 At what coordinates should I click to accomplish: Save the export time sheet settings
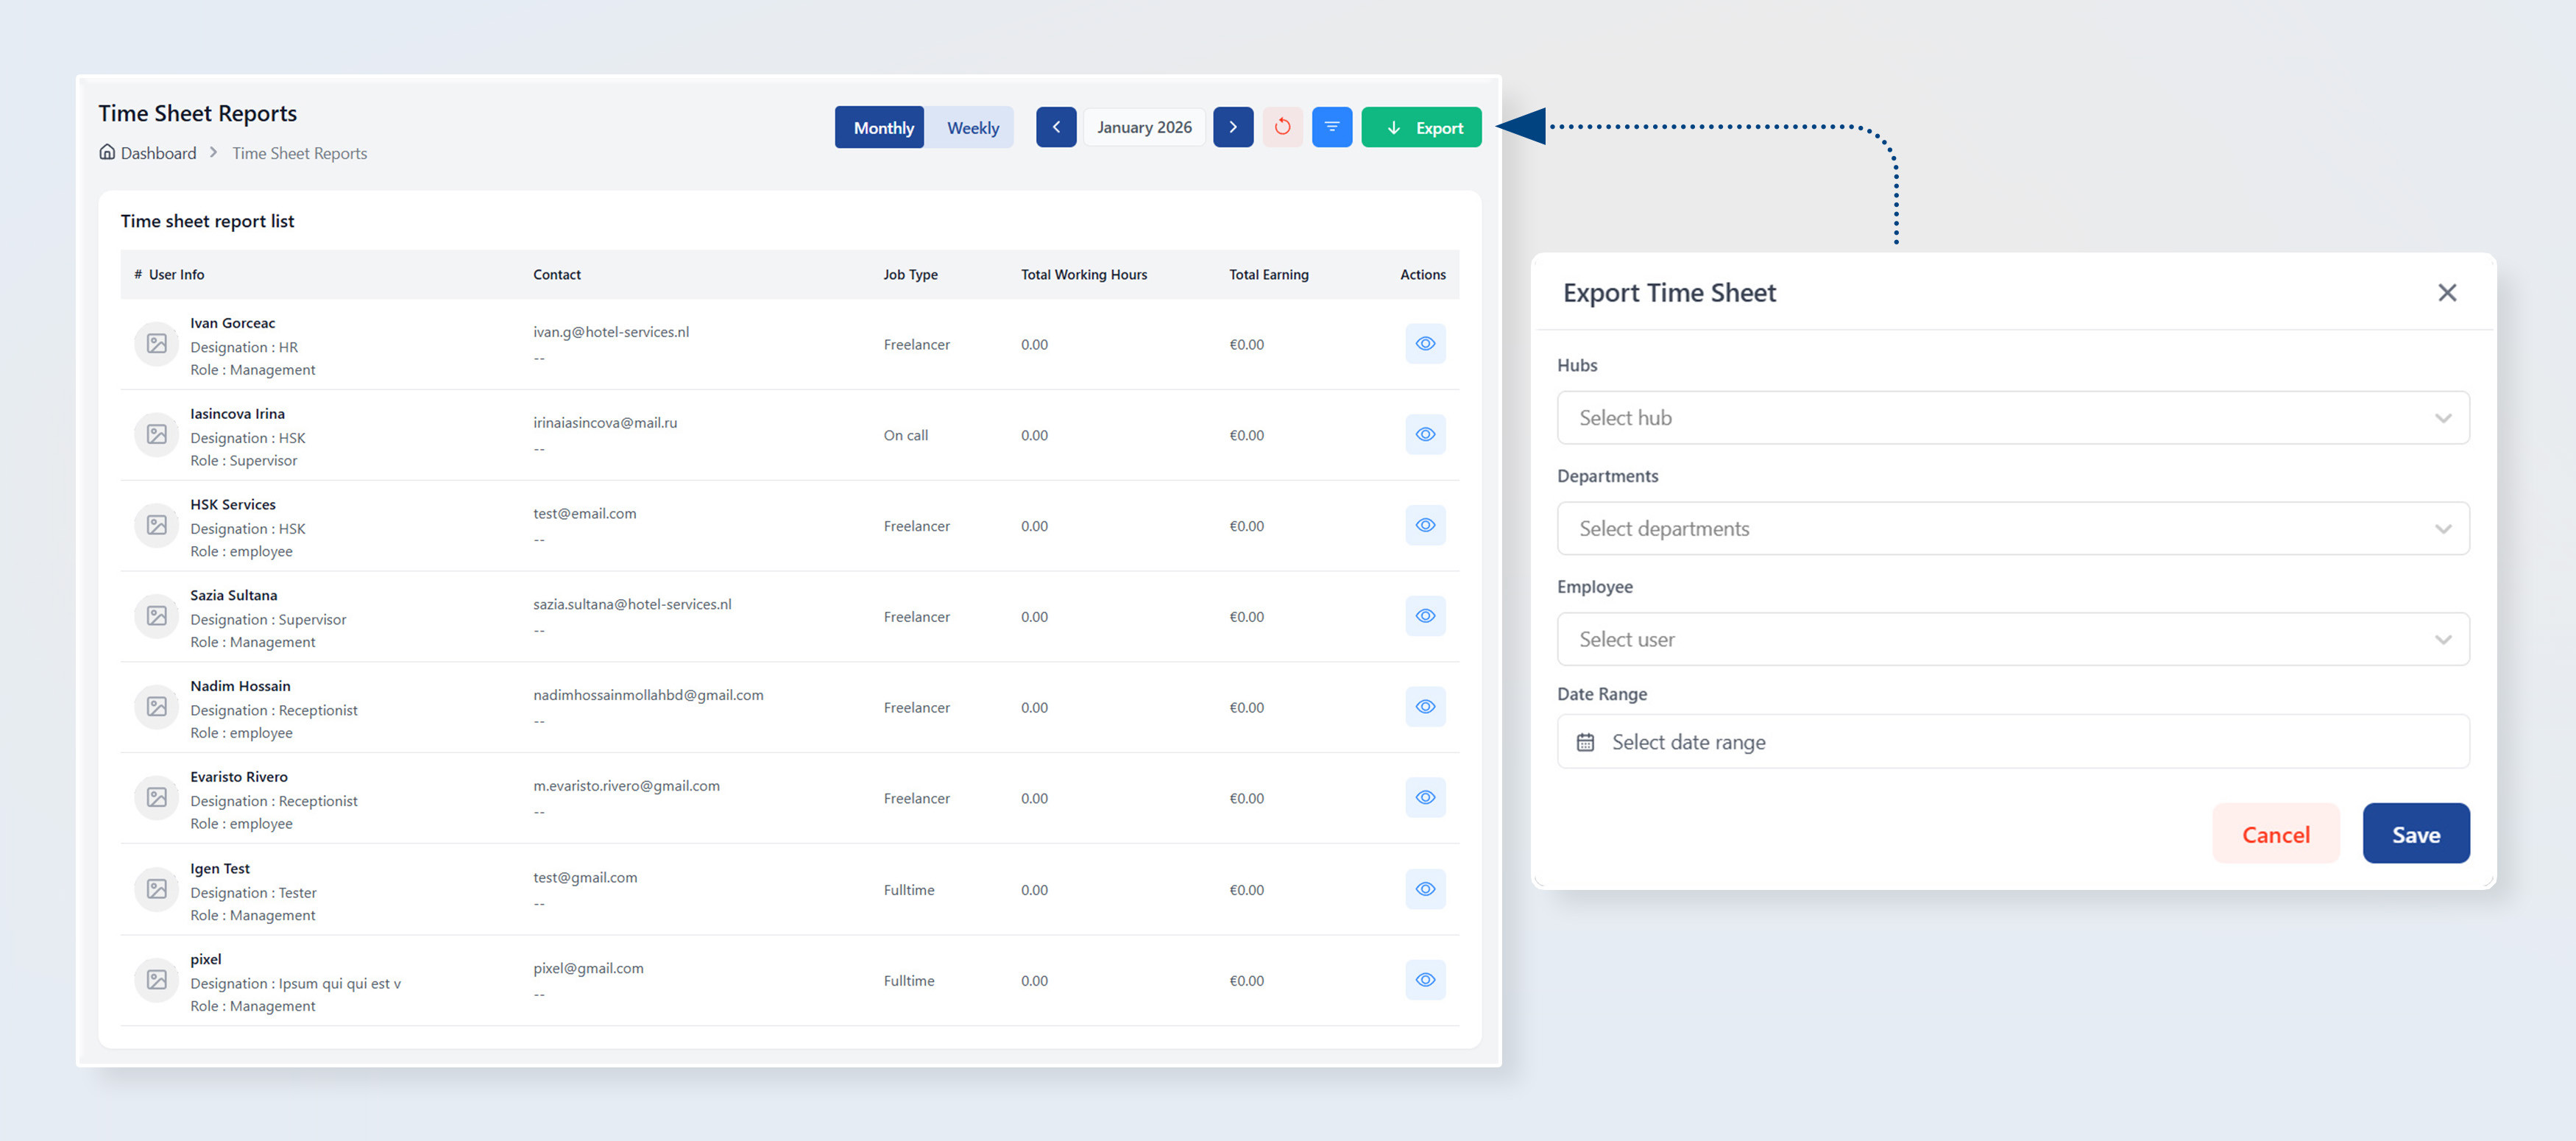pyautogui.click(x=2416, y=833)
